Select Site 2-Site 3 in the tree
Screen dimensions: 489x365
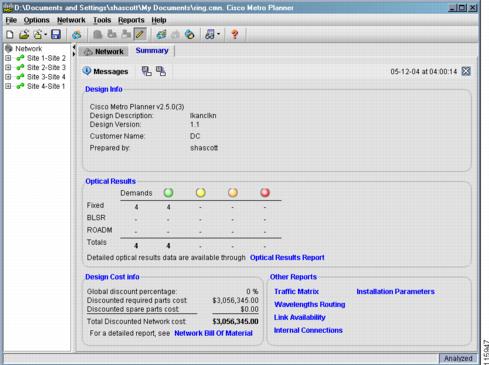point(46,68)
